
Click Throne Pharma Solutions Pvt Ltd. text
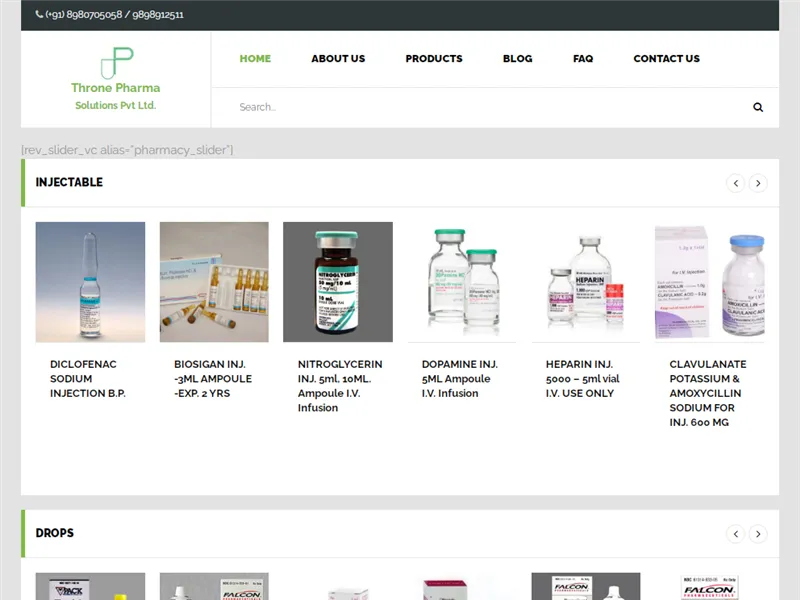[115, 96]
